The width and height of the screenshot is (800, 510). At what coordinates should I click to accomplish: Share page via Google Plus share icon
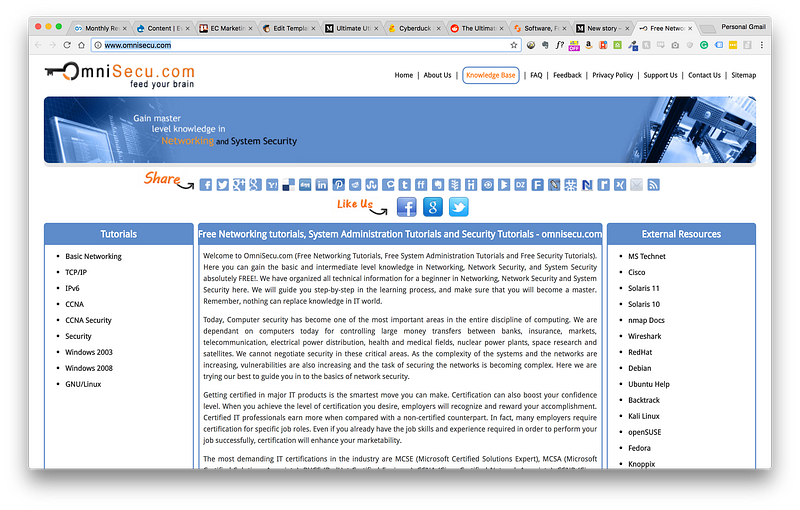coord(239,185)
